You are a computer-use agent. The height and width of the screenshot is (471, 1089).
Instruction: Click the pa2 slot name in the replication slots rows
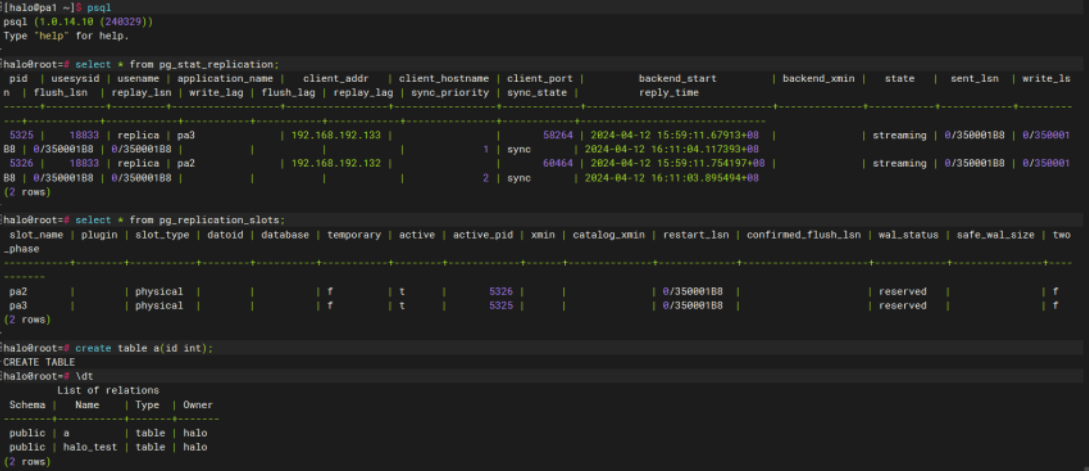[18, 291]
